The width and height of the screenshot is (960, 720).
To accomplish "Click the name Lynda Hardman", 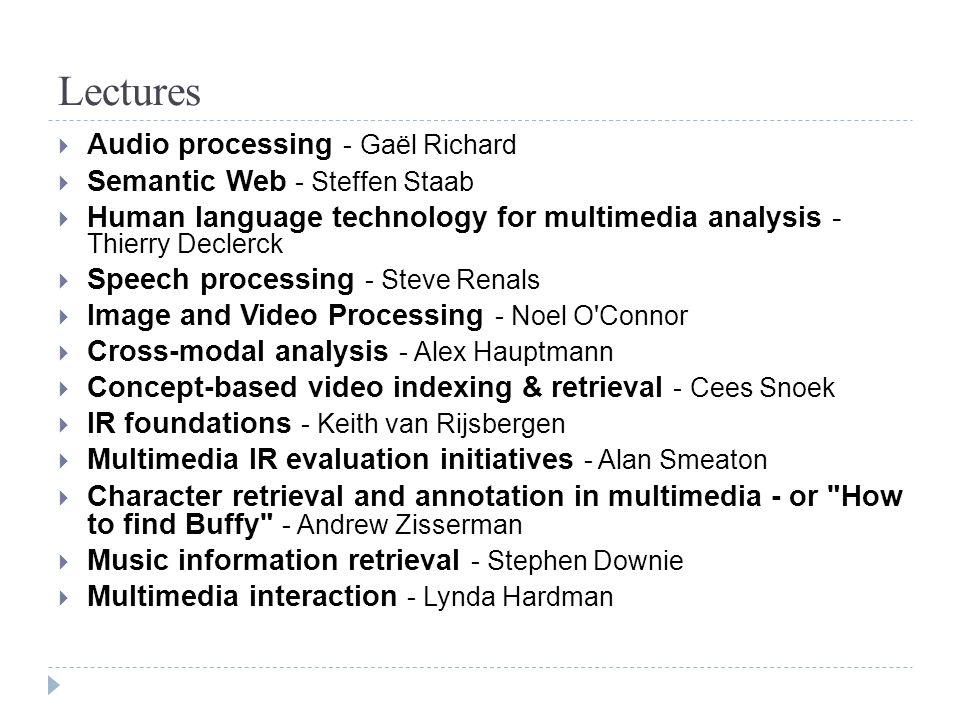I will coord(518,597).
